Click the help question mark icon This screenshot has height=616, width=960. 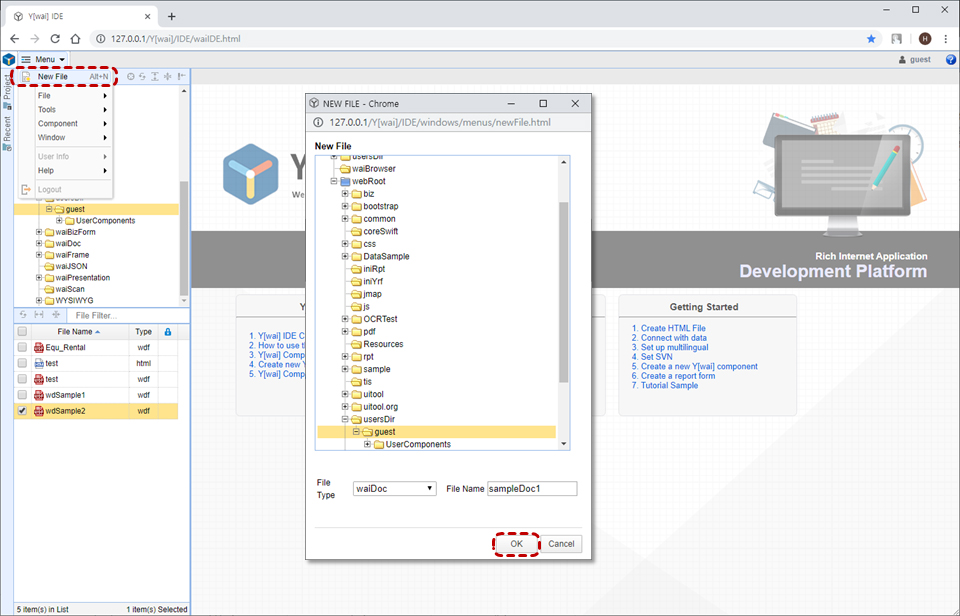coord(950,60)
